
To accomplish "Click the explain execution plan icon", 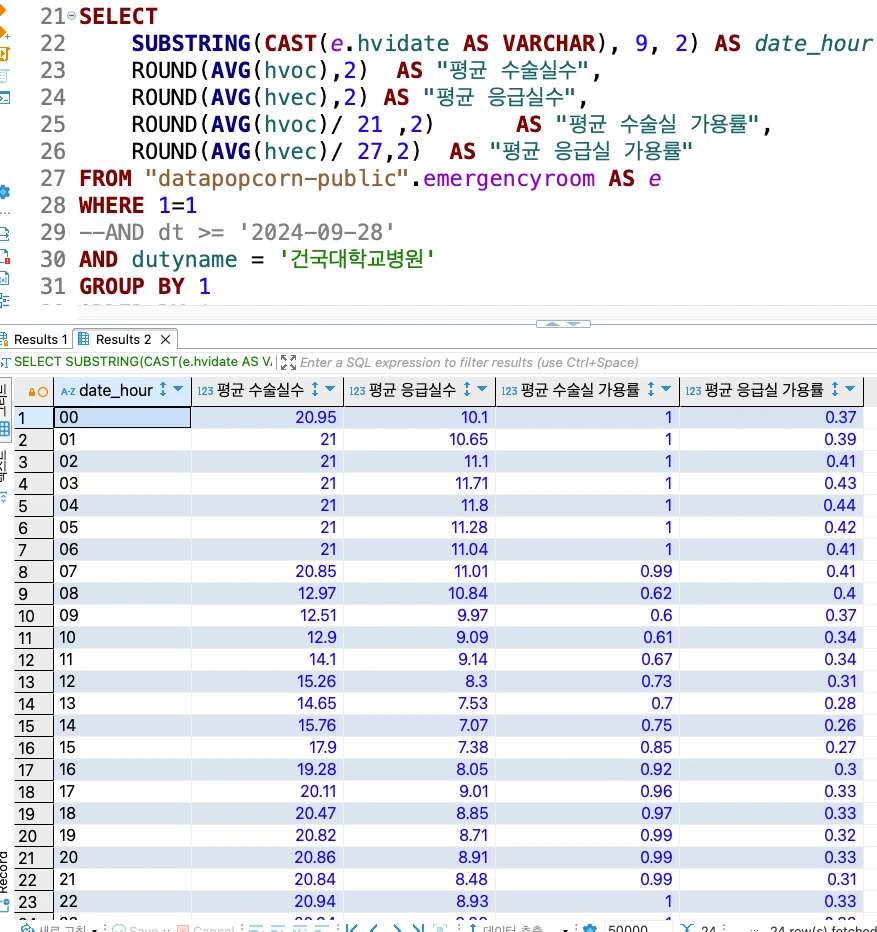I will click(x=4, y=75).
